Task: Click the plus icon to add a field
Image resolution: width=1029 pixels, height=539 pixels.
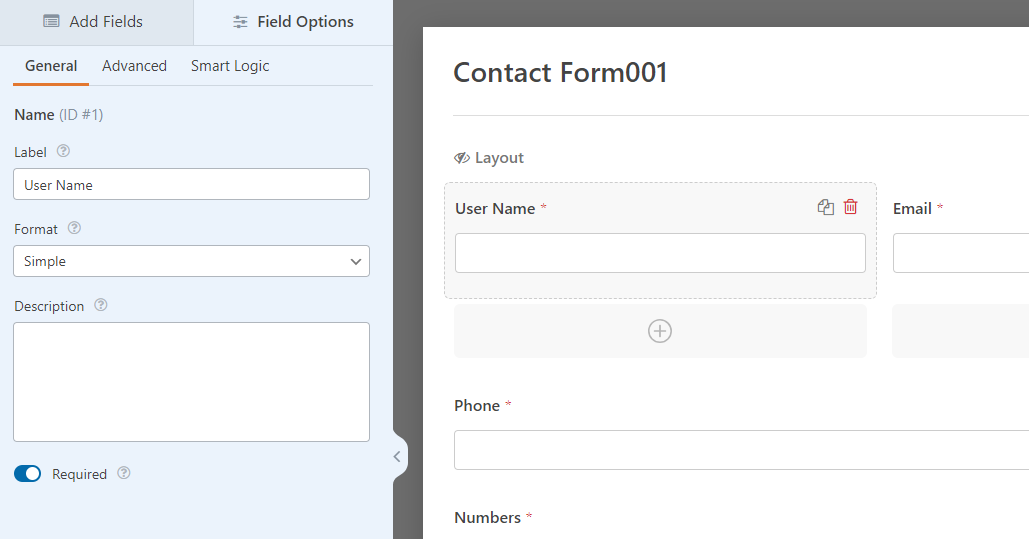Action: point(660,331)
